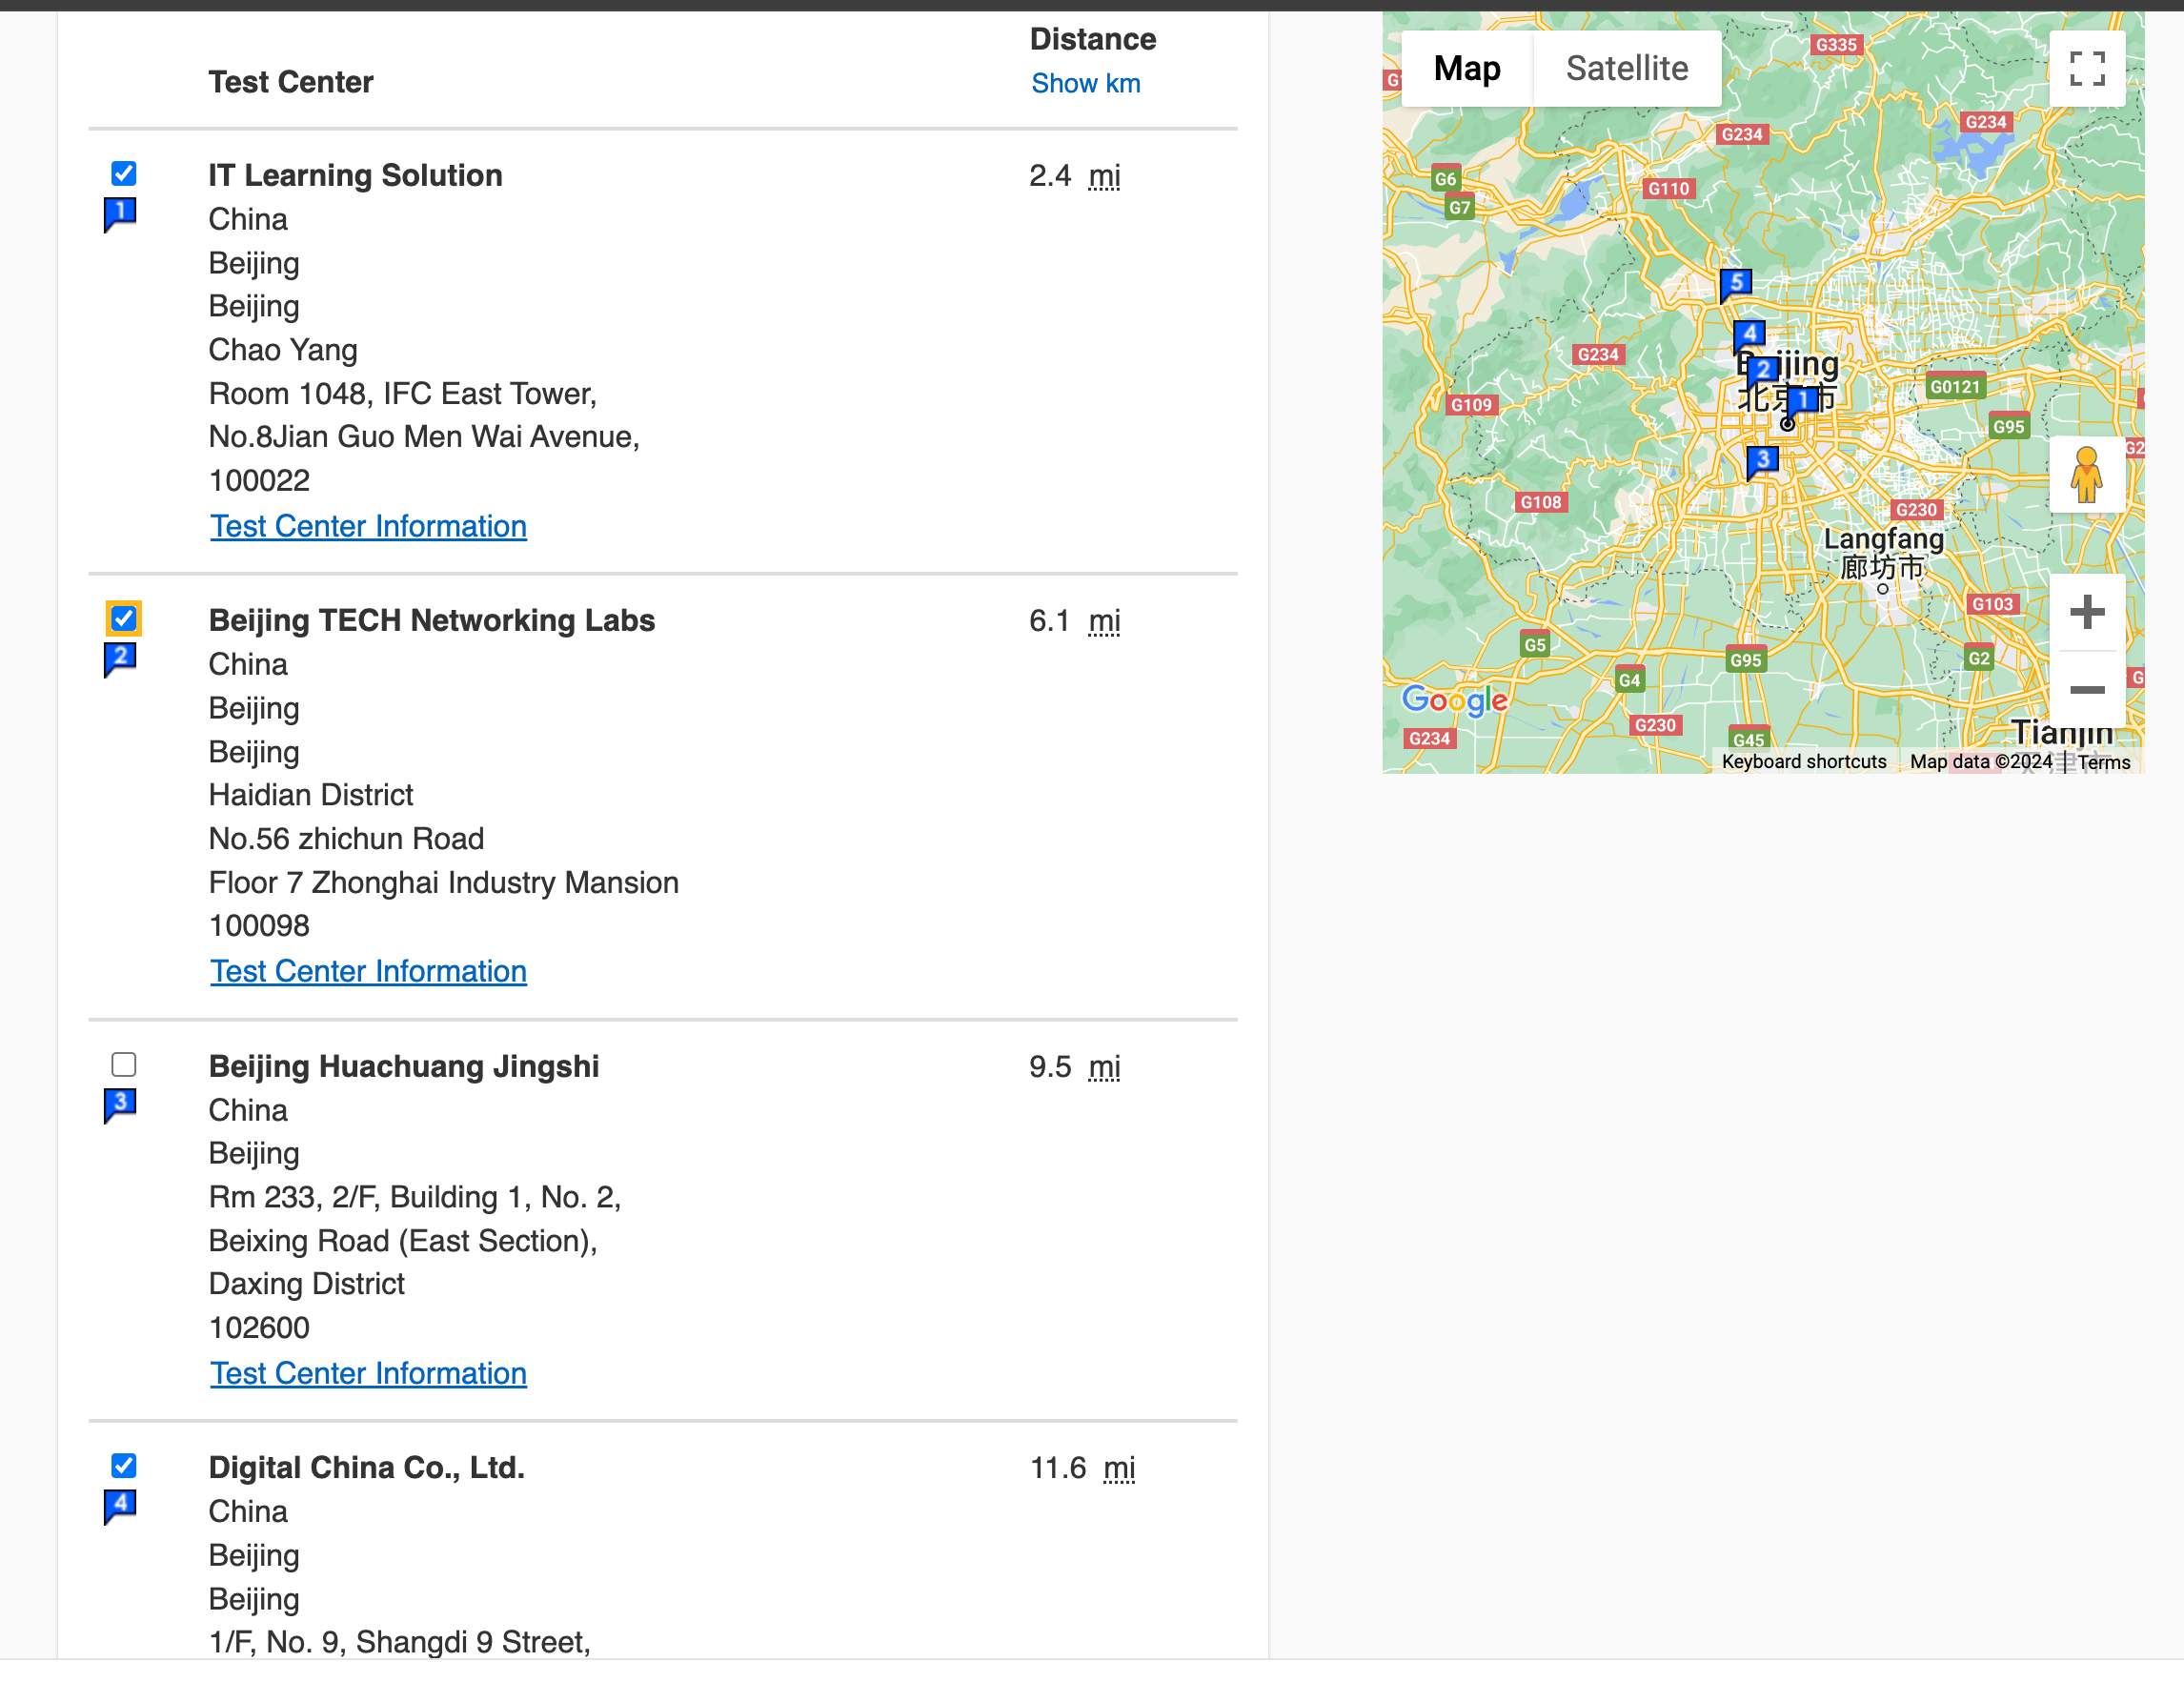Viewport: 2184px width, 1702px height.
Task: Uncheck Beijing TECH Networking Labs checkbox
Action: point(124,619)
